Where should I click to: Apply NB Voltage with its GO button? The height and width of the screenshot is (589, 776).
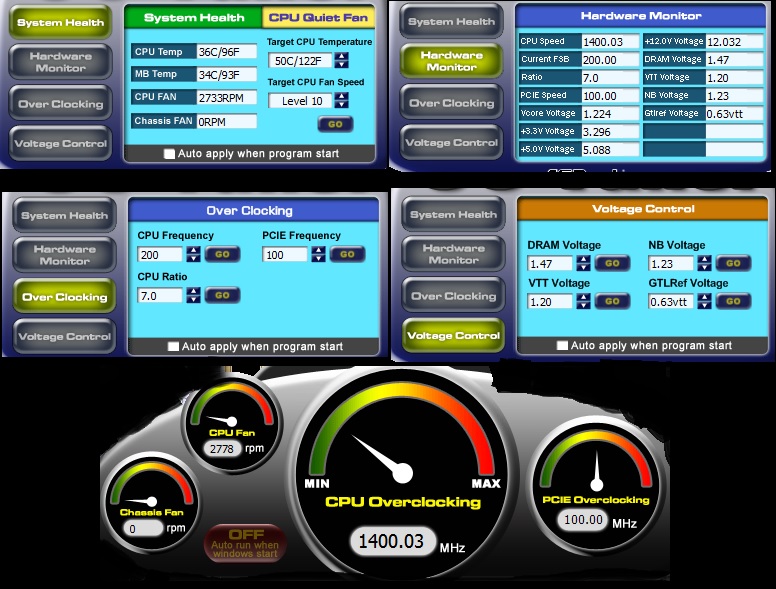[x=733, y=263]
